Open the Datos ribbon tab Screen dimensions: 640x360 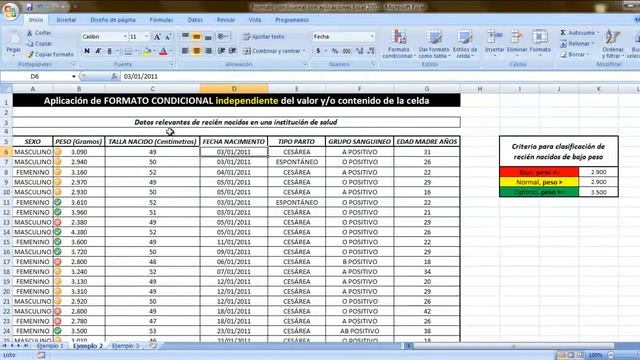point(195,20)
